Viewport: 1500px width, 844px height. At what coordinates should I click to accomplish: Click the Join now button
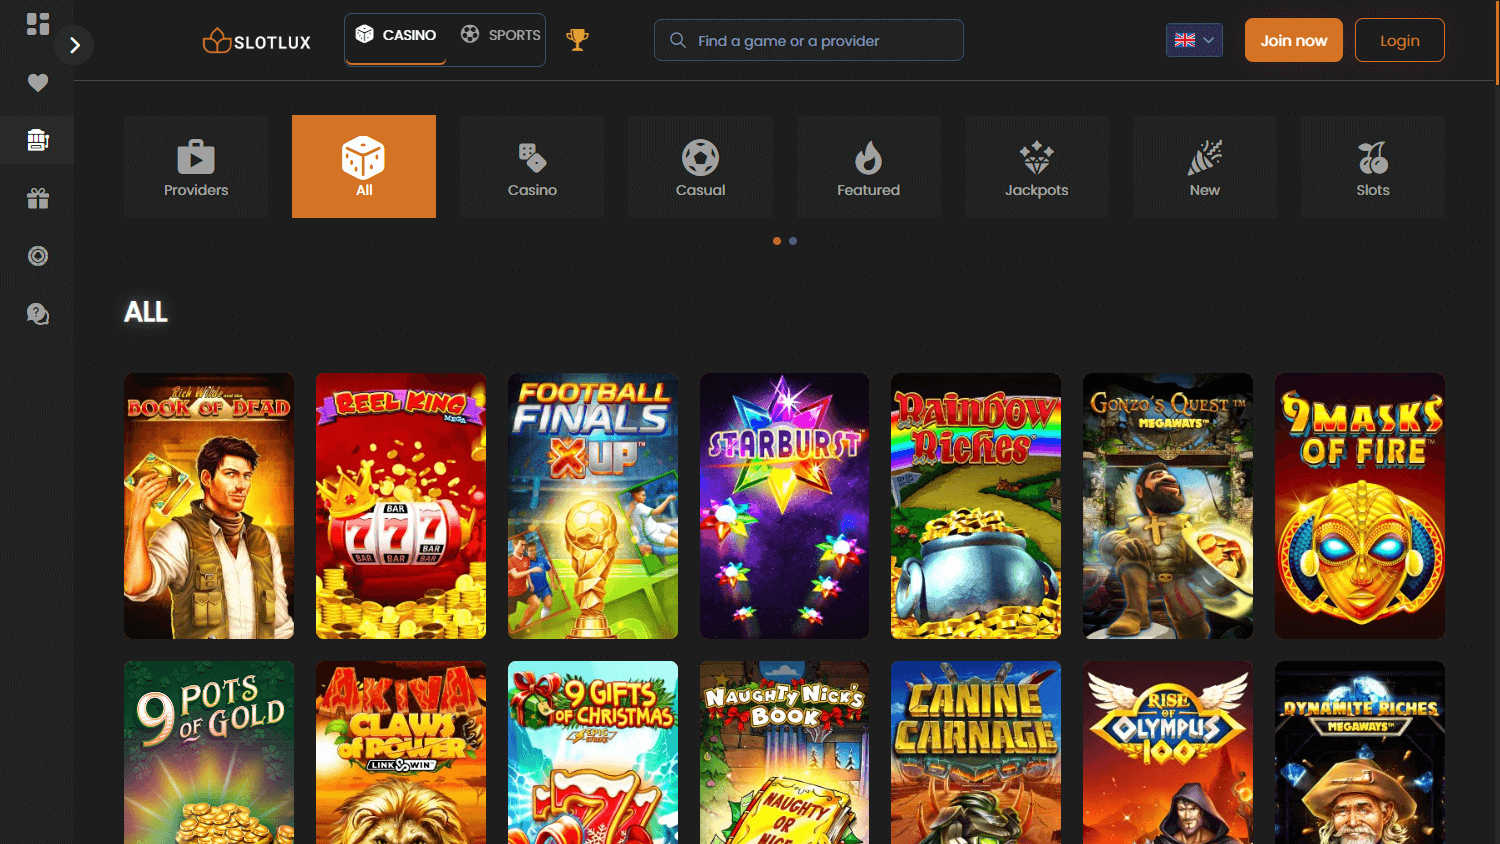click(1293, 40)
